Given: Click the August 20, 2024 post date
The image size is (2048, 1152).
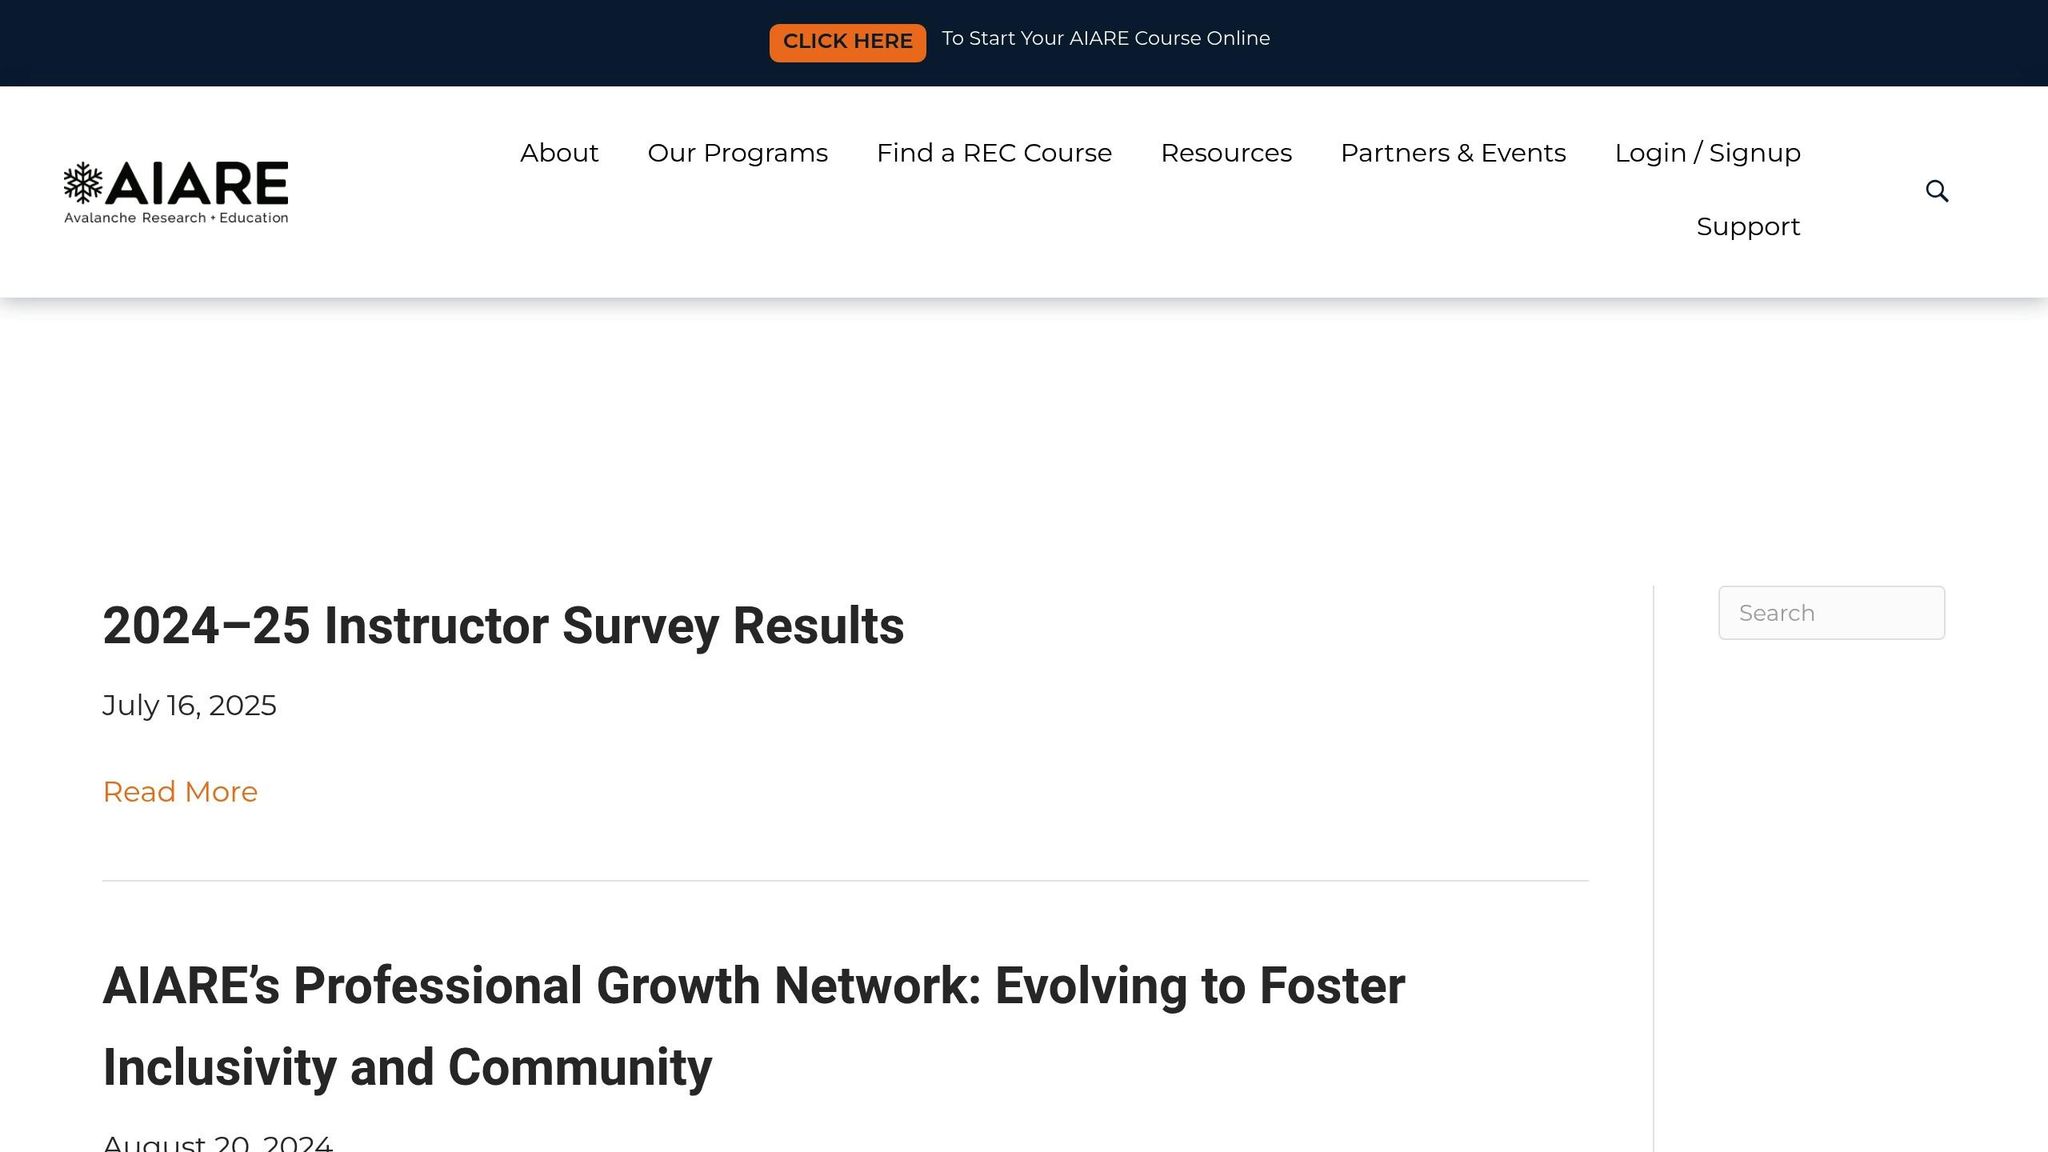Looking at the screenshot, I should [217, 1142].
